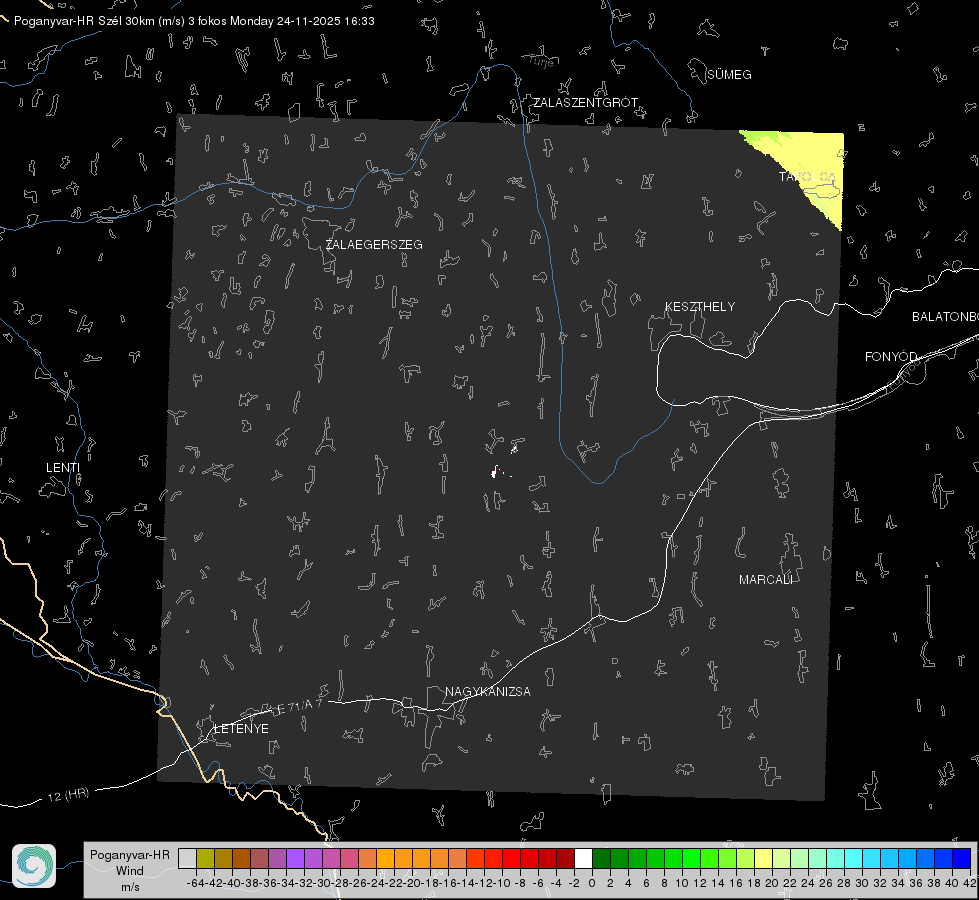Select the dark green swatch between 0 and 2
Screen dimensions: 979x900
click(x=601, y=858)
